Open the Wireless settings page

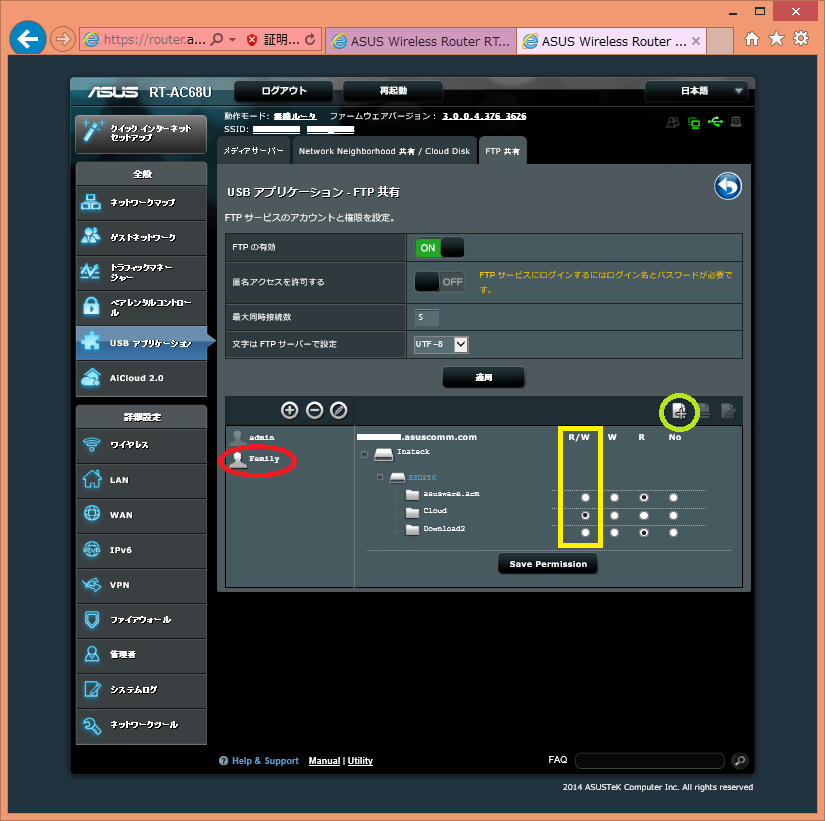141,445
